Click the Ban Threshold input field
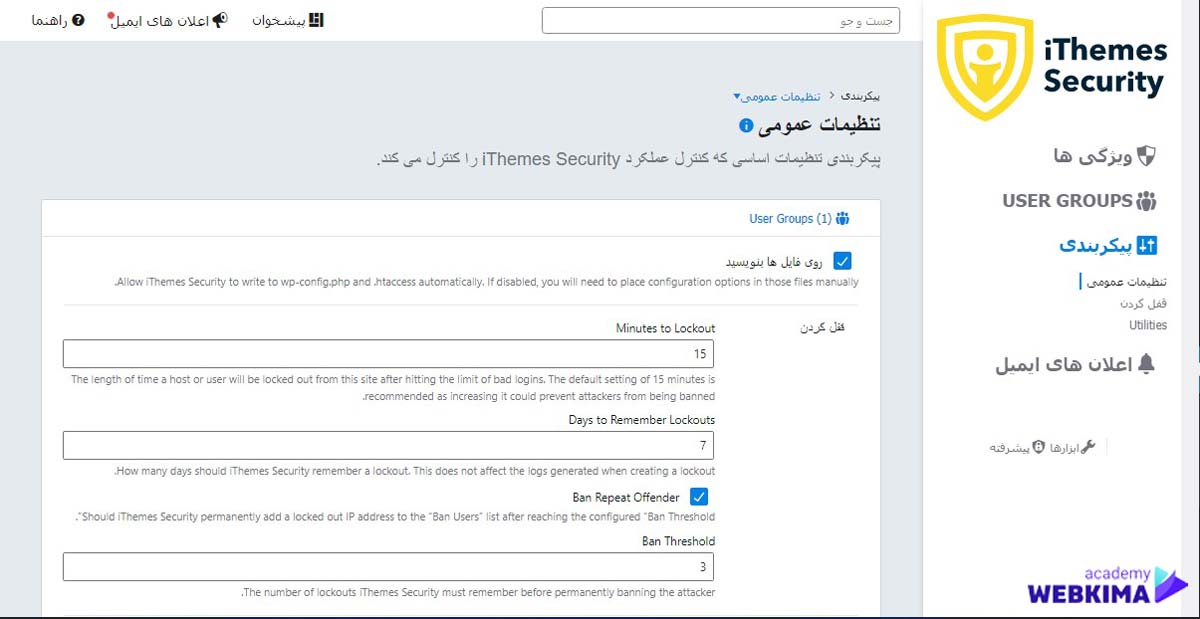Image resolution: width=1200 pixels, height=619 pixels. [x=388, y=567]
